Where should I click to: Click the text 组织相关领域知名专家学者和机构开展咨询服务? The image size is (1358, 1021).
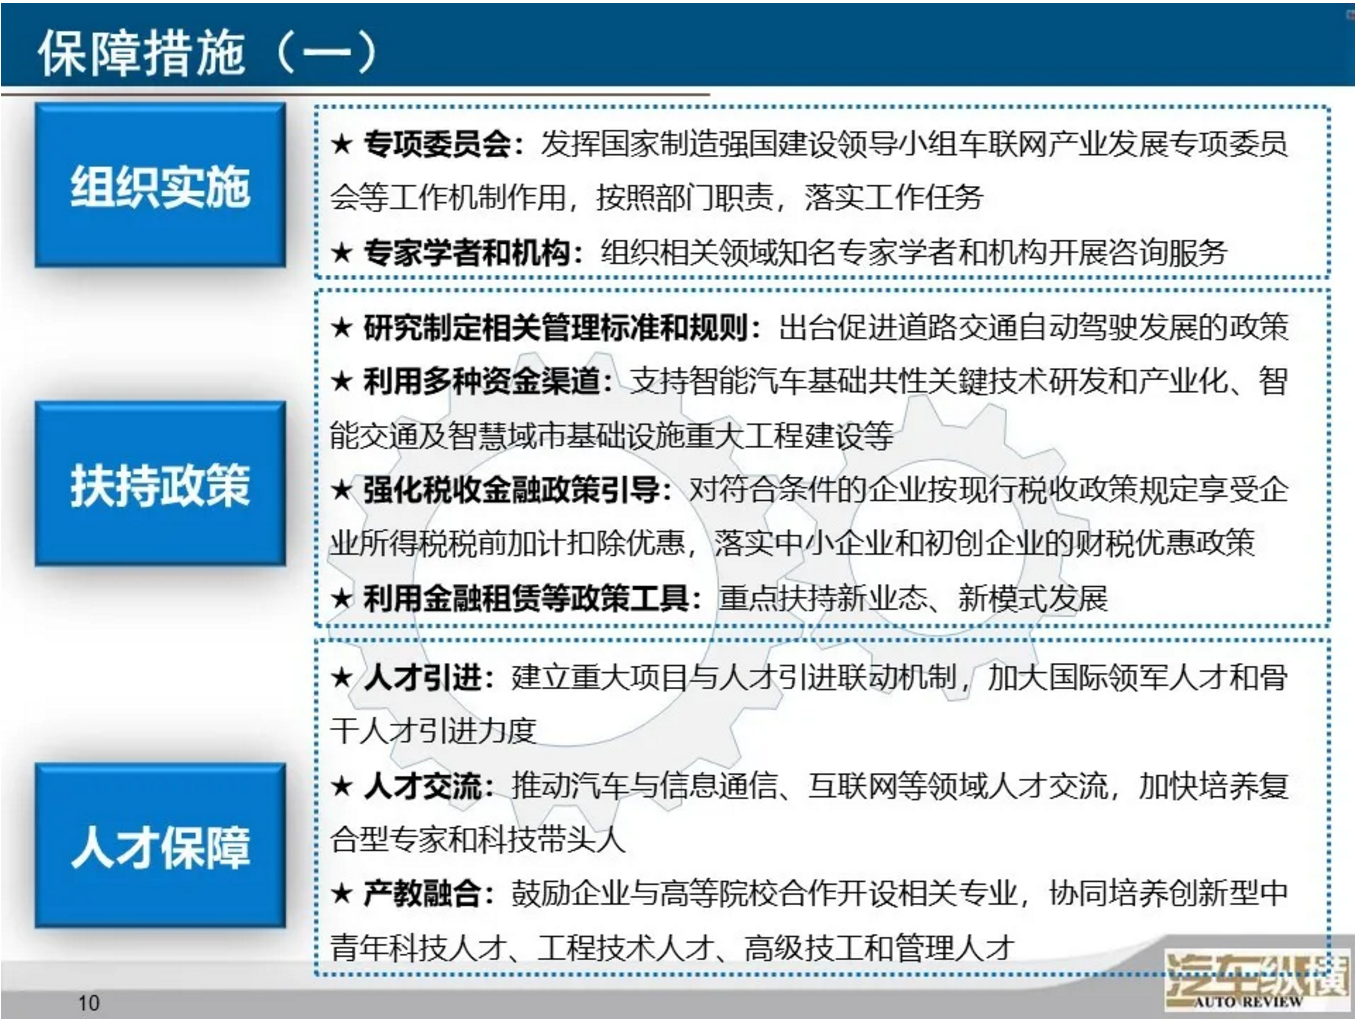(914, 252)
